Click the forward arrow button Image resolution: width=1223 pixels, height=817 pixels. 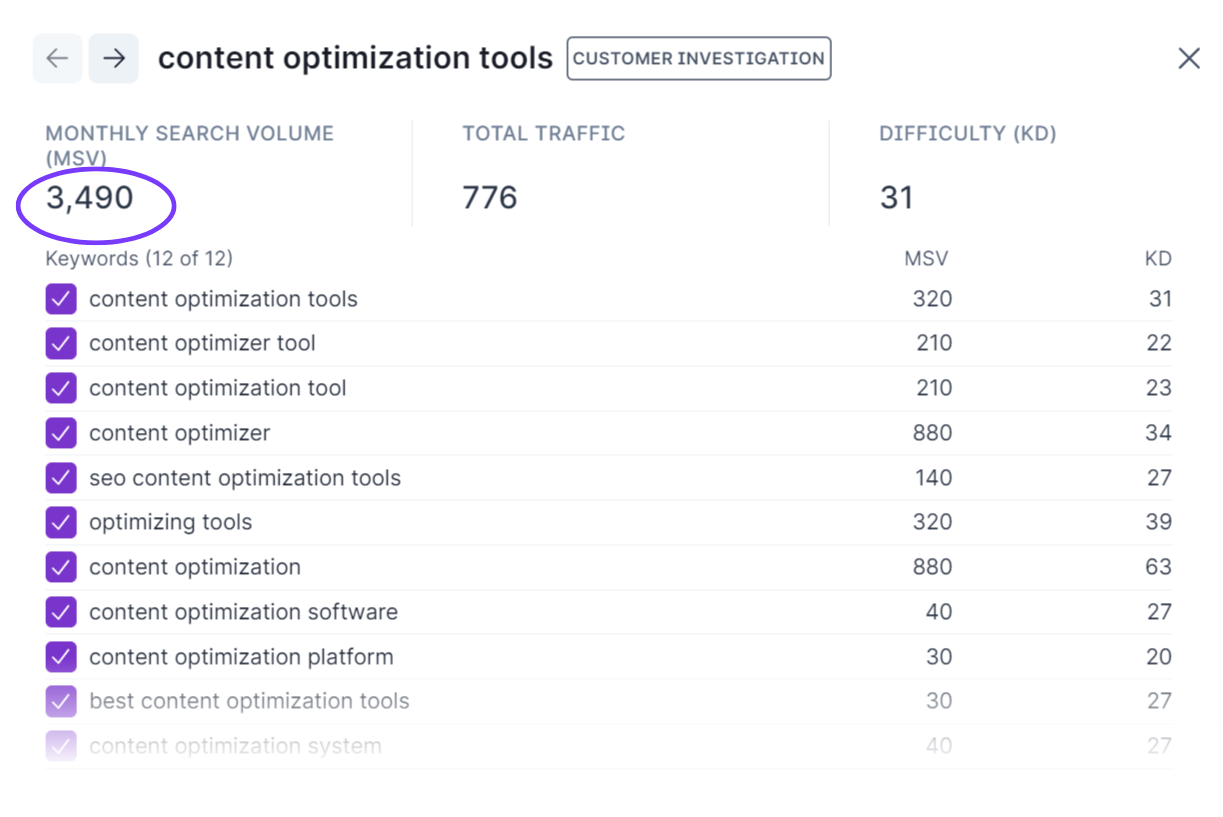click(113, 59)
